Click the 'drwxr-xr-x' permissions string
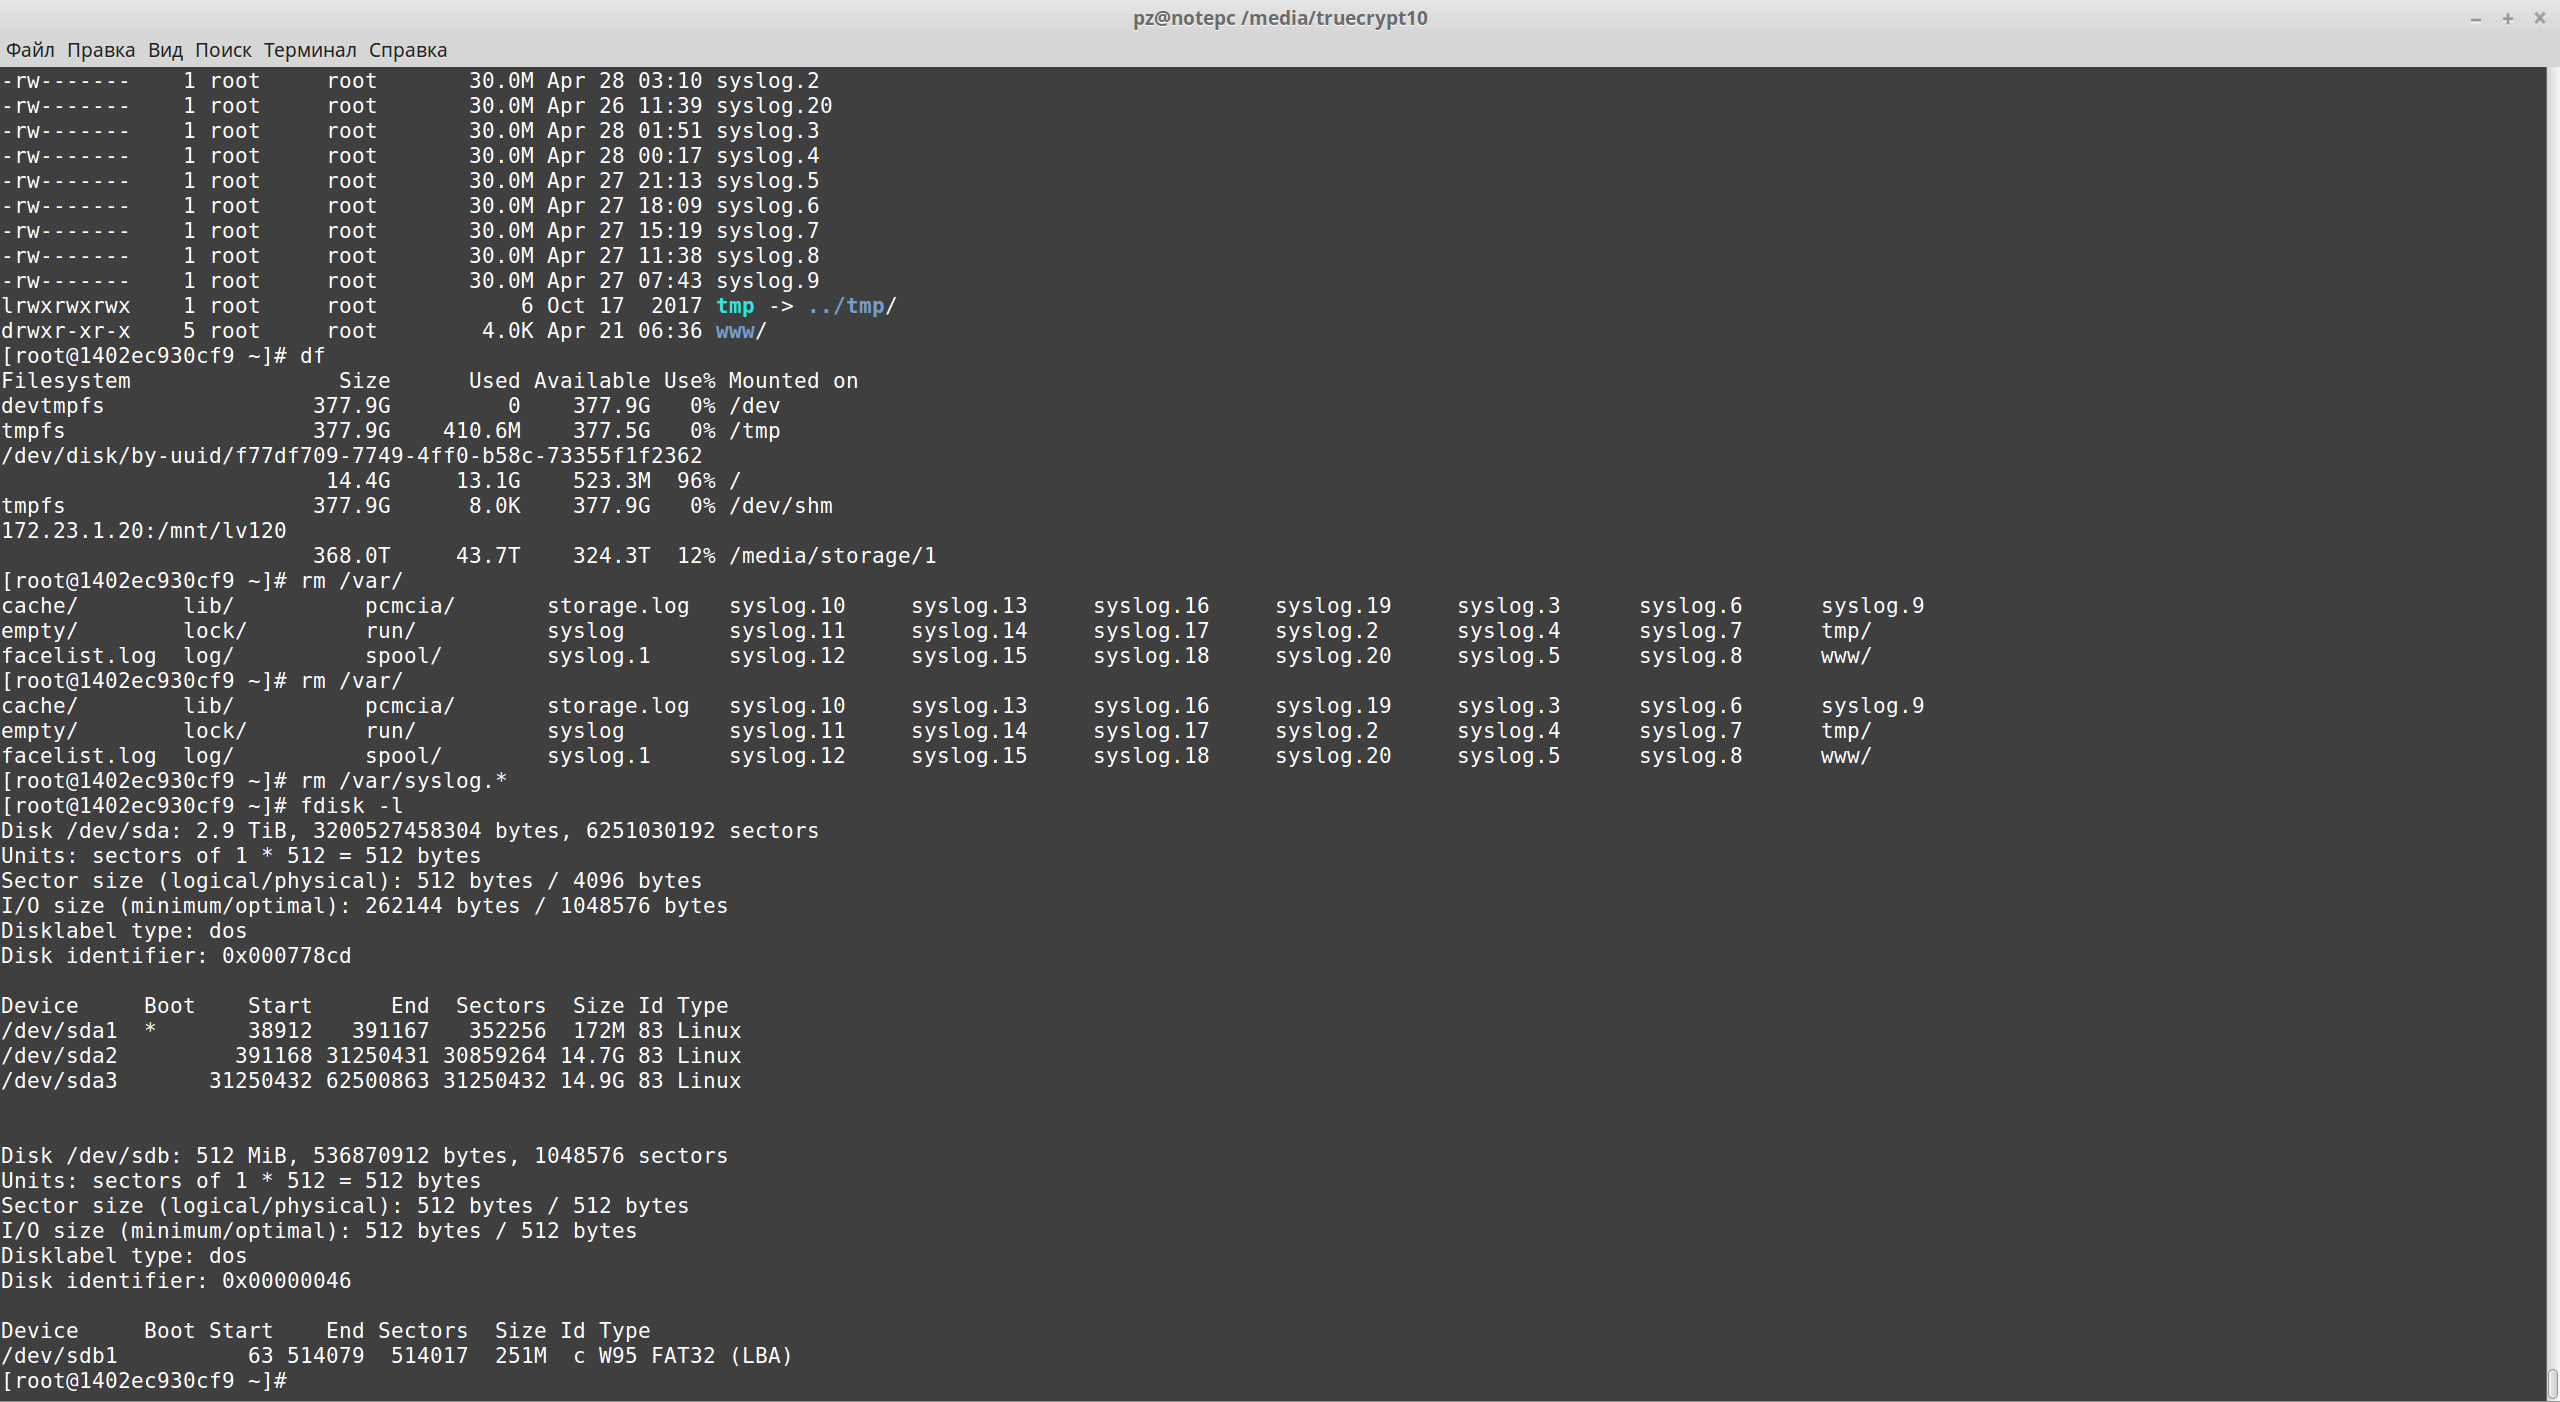This screenshot has width=2560, height=1402. (x=65, y=331)
